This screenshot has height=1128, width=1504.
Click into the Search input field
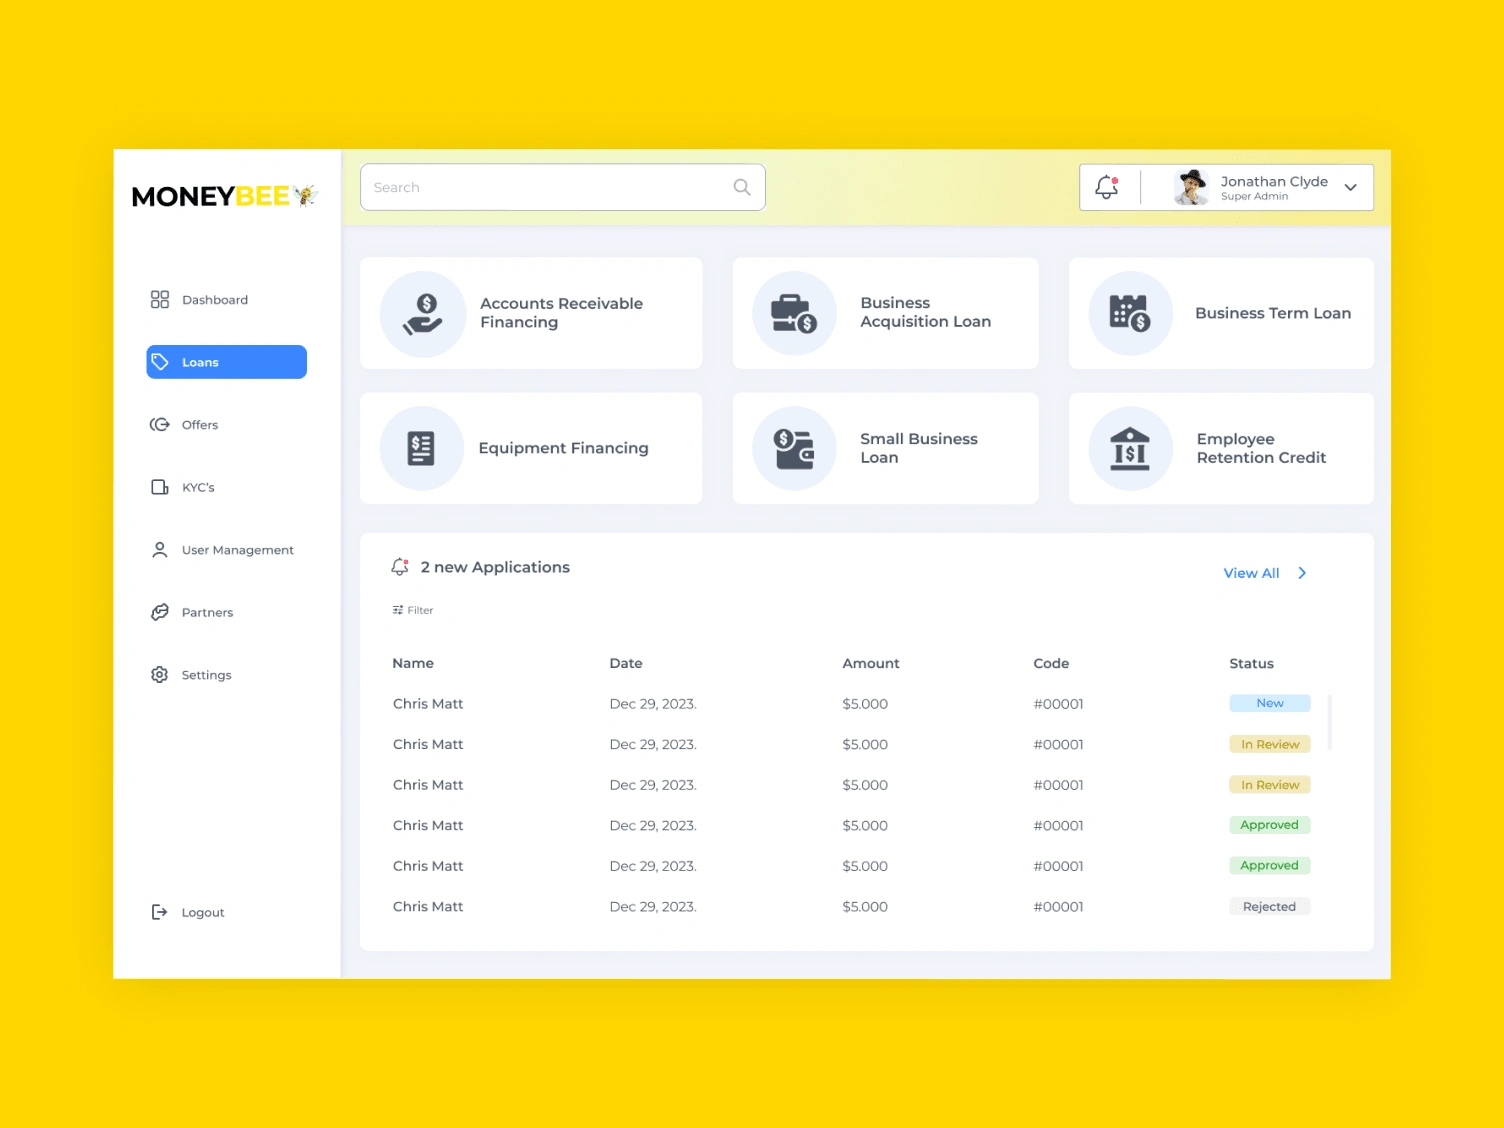tap(563, 187)
